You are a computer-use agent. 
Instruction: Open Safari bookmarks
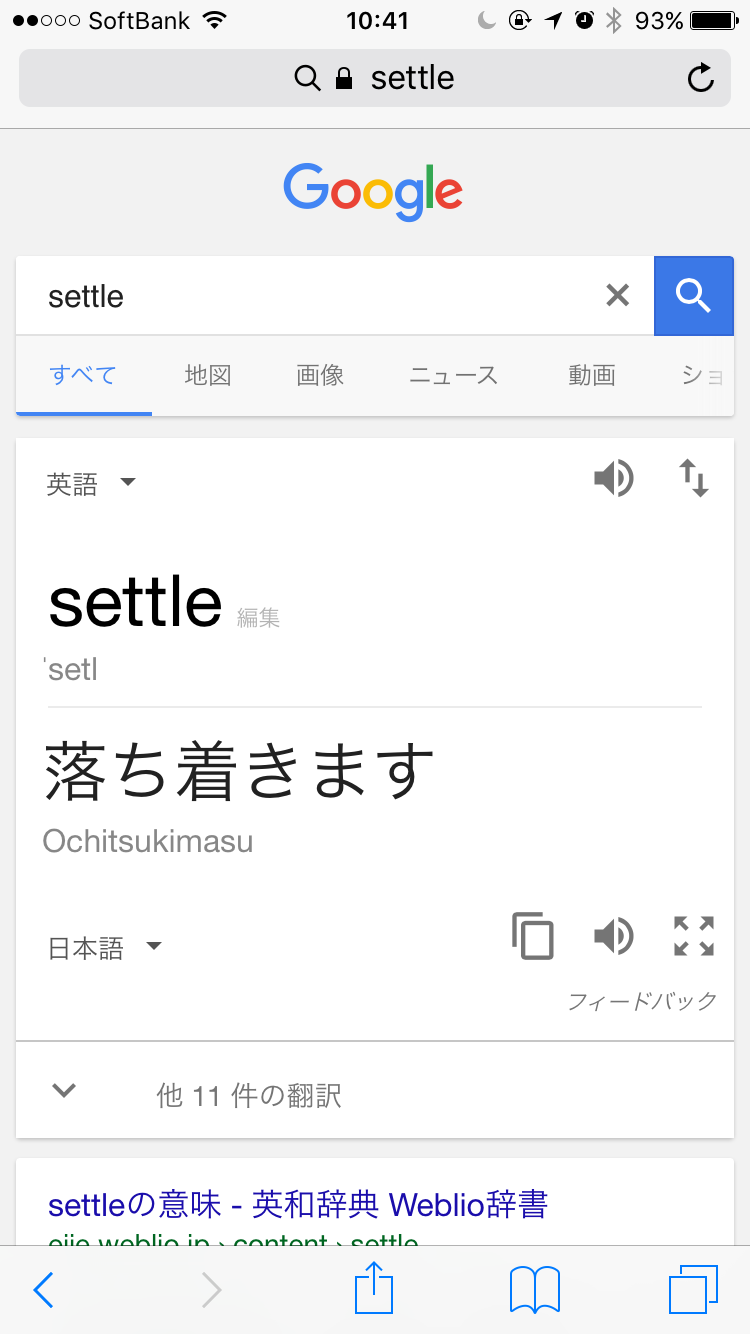pyautogui.click(x=535, y=1289)
